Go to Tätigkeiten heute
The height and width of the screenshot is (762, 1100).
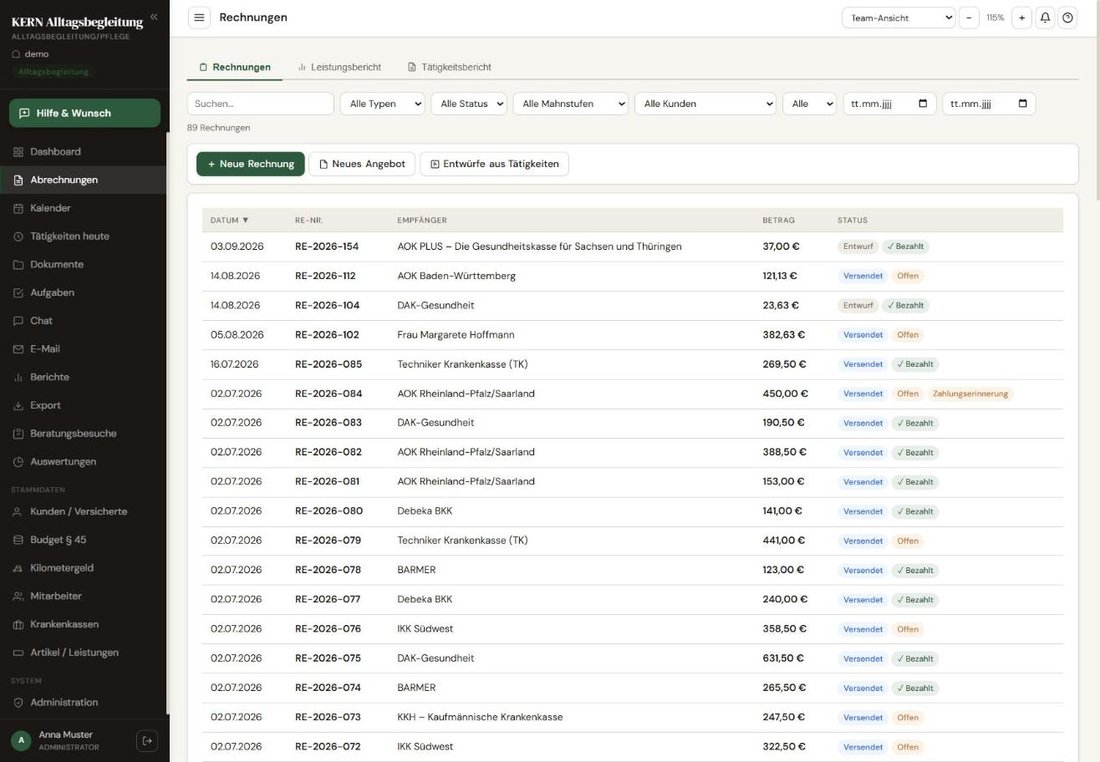pos(83,236)
